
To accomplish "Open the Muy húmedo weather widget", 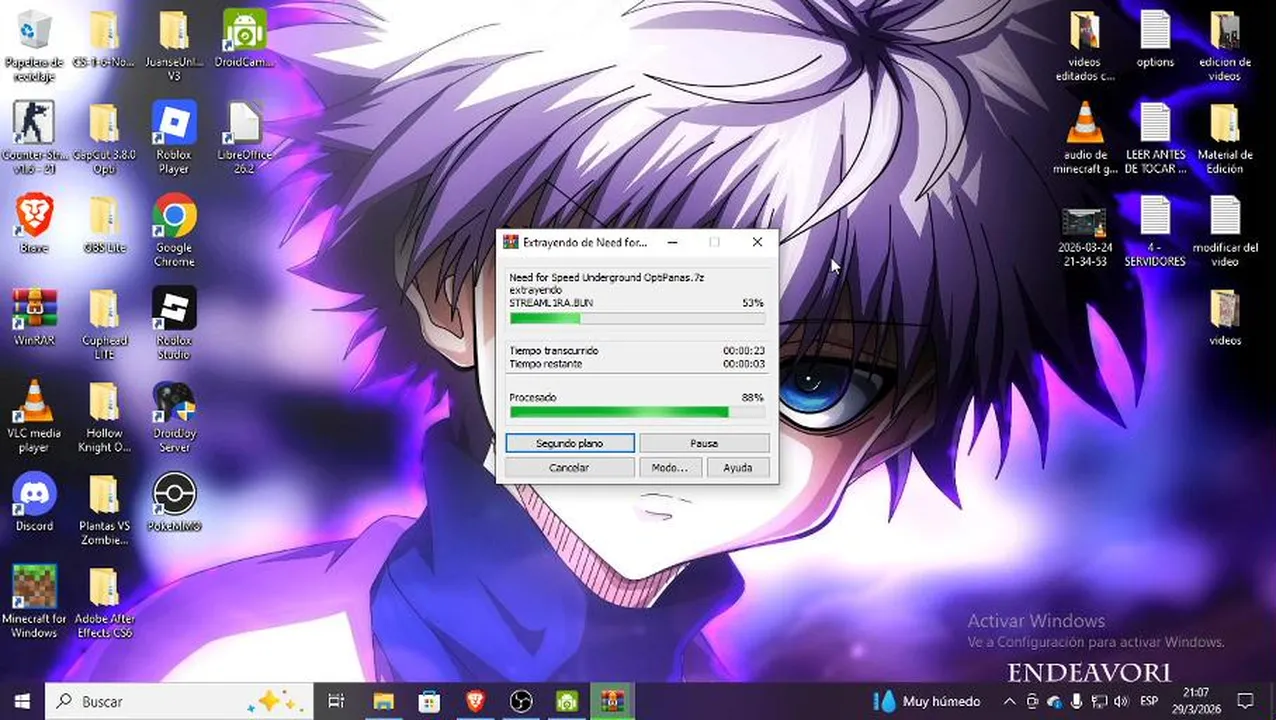I will coord(926,701).
